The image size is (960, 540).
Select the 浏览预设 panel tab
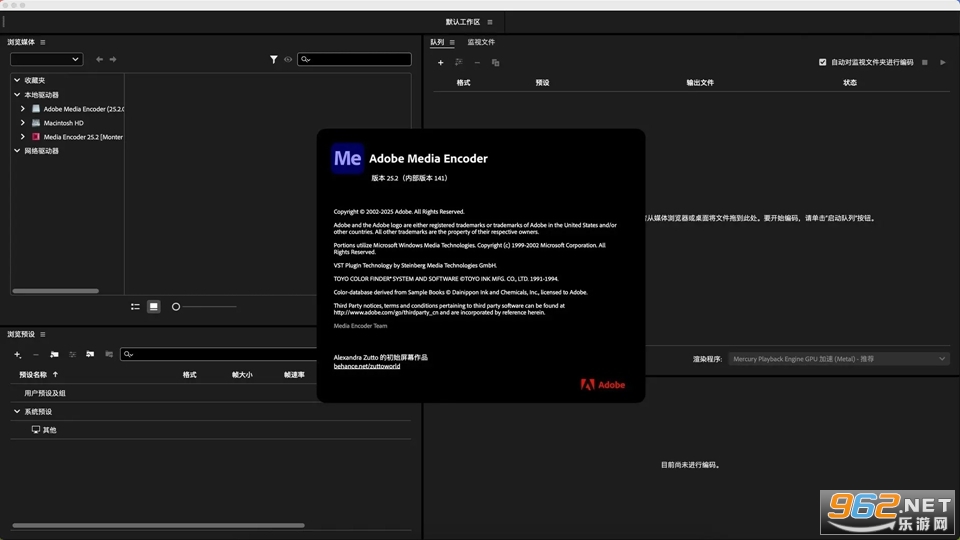click(x=21, y=334)
